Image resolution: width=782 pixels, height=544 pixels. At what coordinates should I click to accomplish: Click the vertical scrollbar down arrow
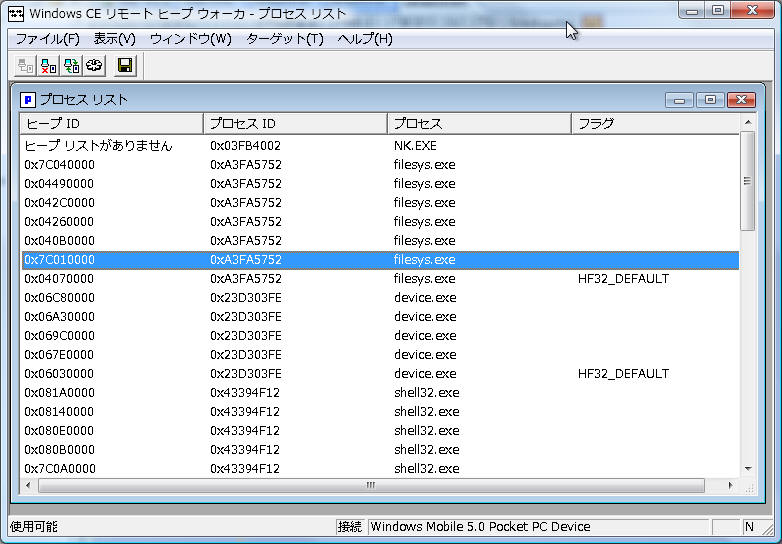[748, 469]
